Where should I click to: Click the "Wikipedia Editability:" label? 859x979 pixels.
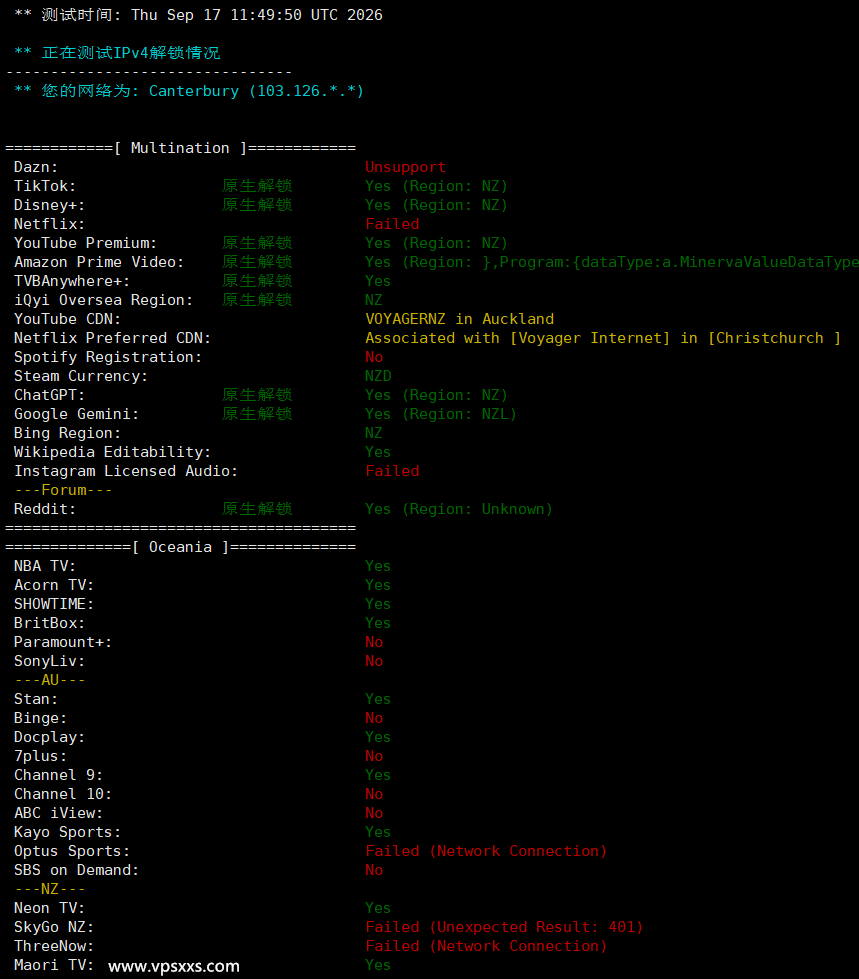coord(112,452)
